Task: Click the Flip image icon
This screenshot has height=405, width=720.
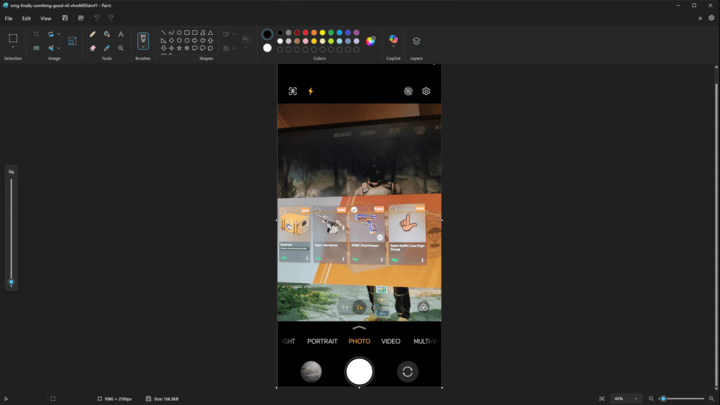Action: (x=51, y=48)
